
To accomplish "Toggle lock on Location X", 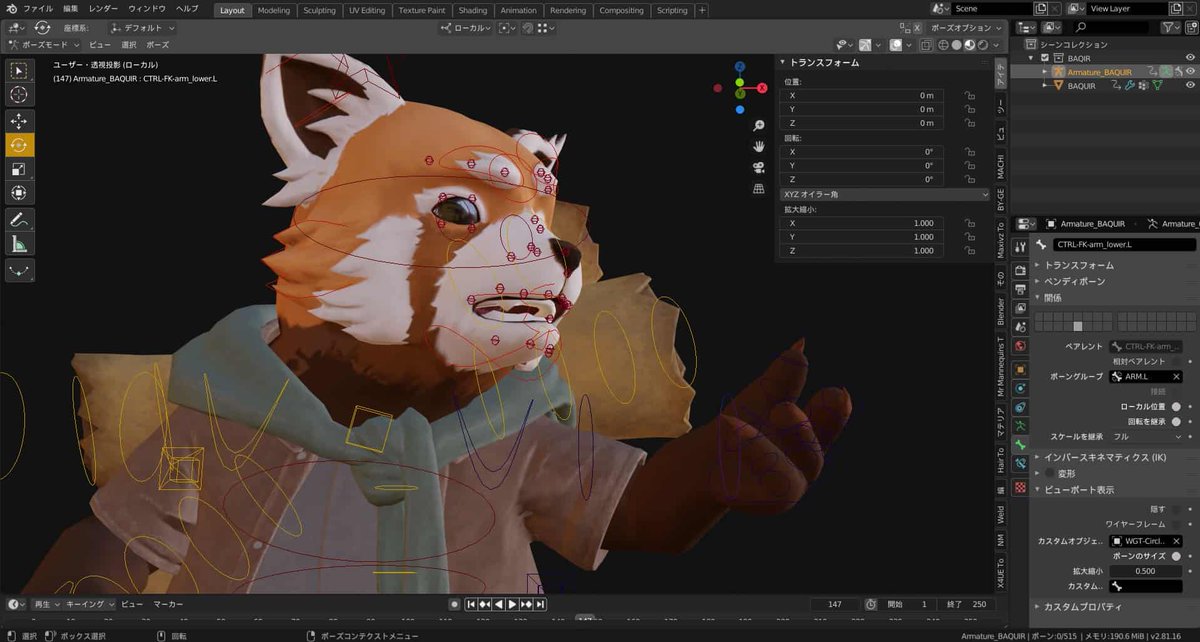I will 969,96.
